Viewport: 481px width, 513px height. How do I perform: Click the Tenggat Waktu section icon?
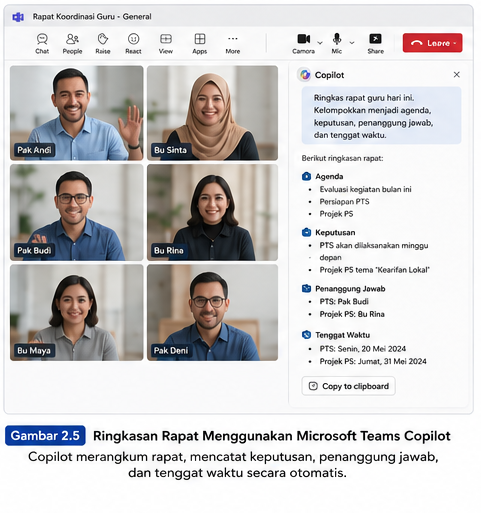coord(306,335)
